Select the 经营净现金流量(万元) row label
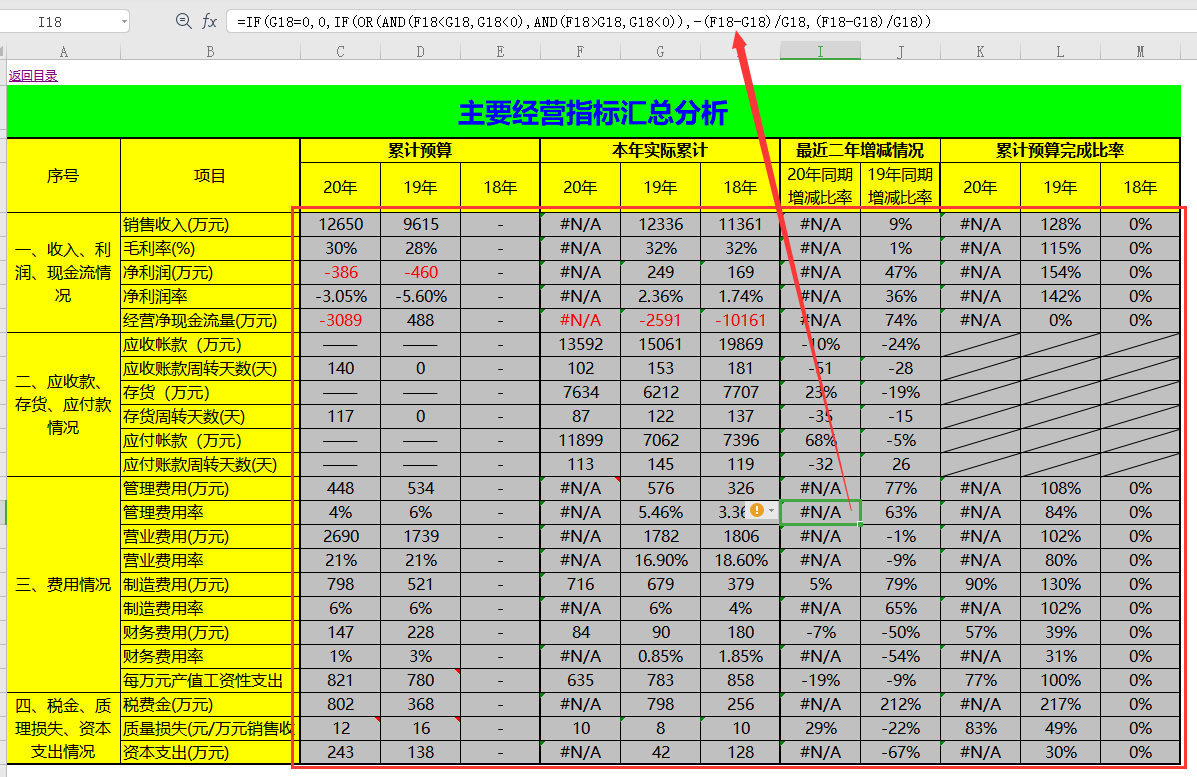Screen dimensions: 1197x777 [x=210, y=321]
